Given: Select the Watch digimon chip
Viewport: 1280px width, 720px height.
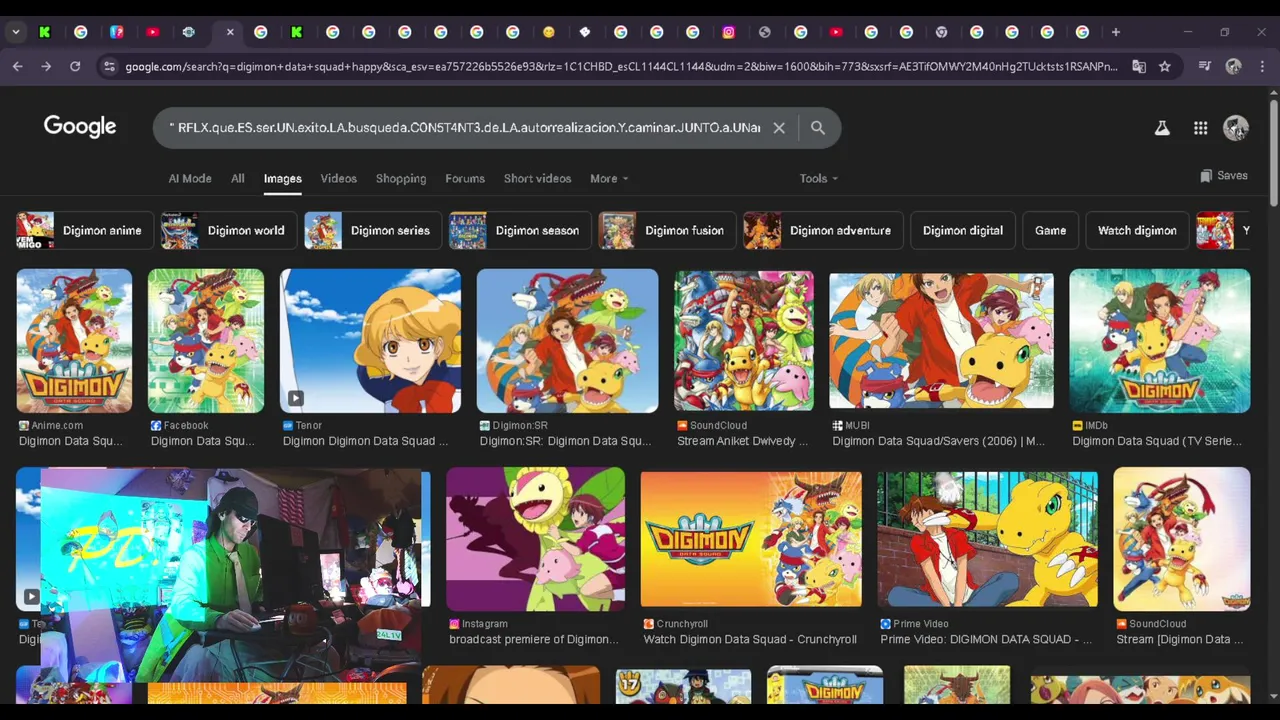Looking at the screenshot, I should coord(1137,230).
